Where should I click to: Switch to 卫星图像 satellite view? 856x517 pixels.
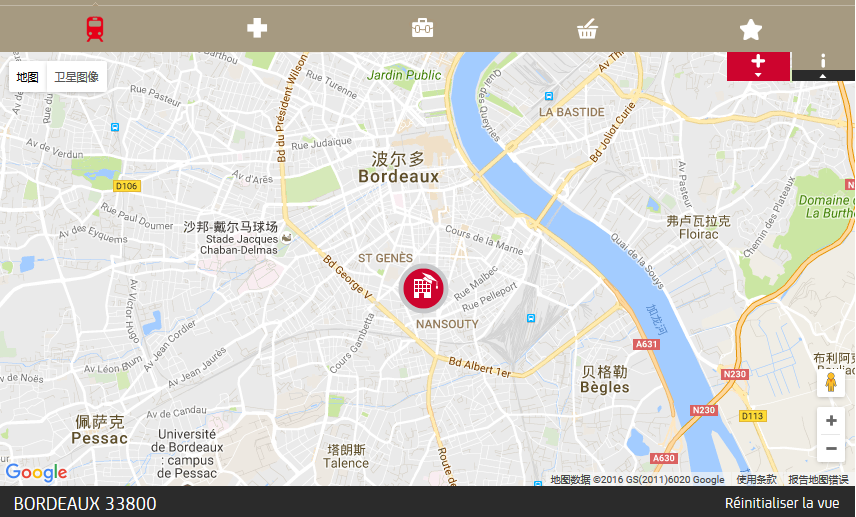pos(76,77)
